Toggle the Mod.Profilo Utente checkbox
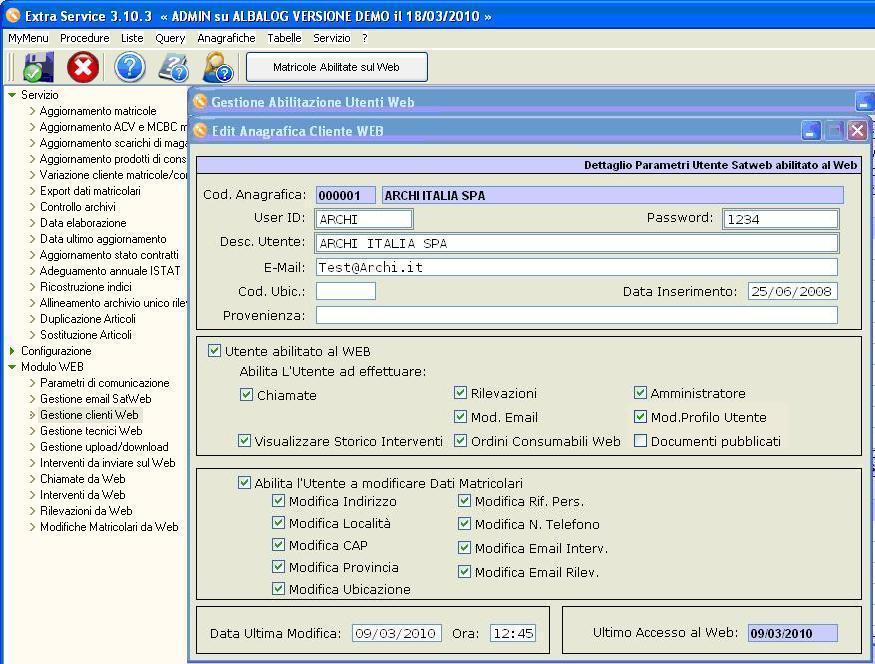The height and width of the screenshot is (664, 875). (x=640, y=417)
